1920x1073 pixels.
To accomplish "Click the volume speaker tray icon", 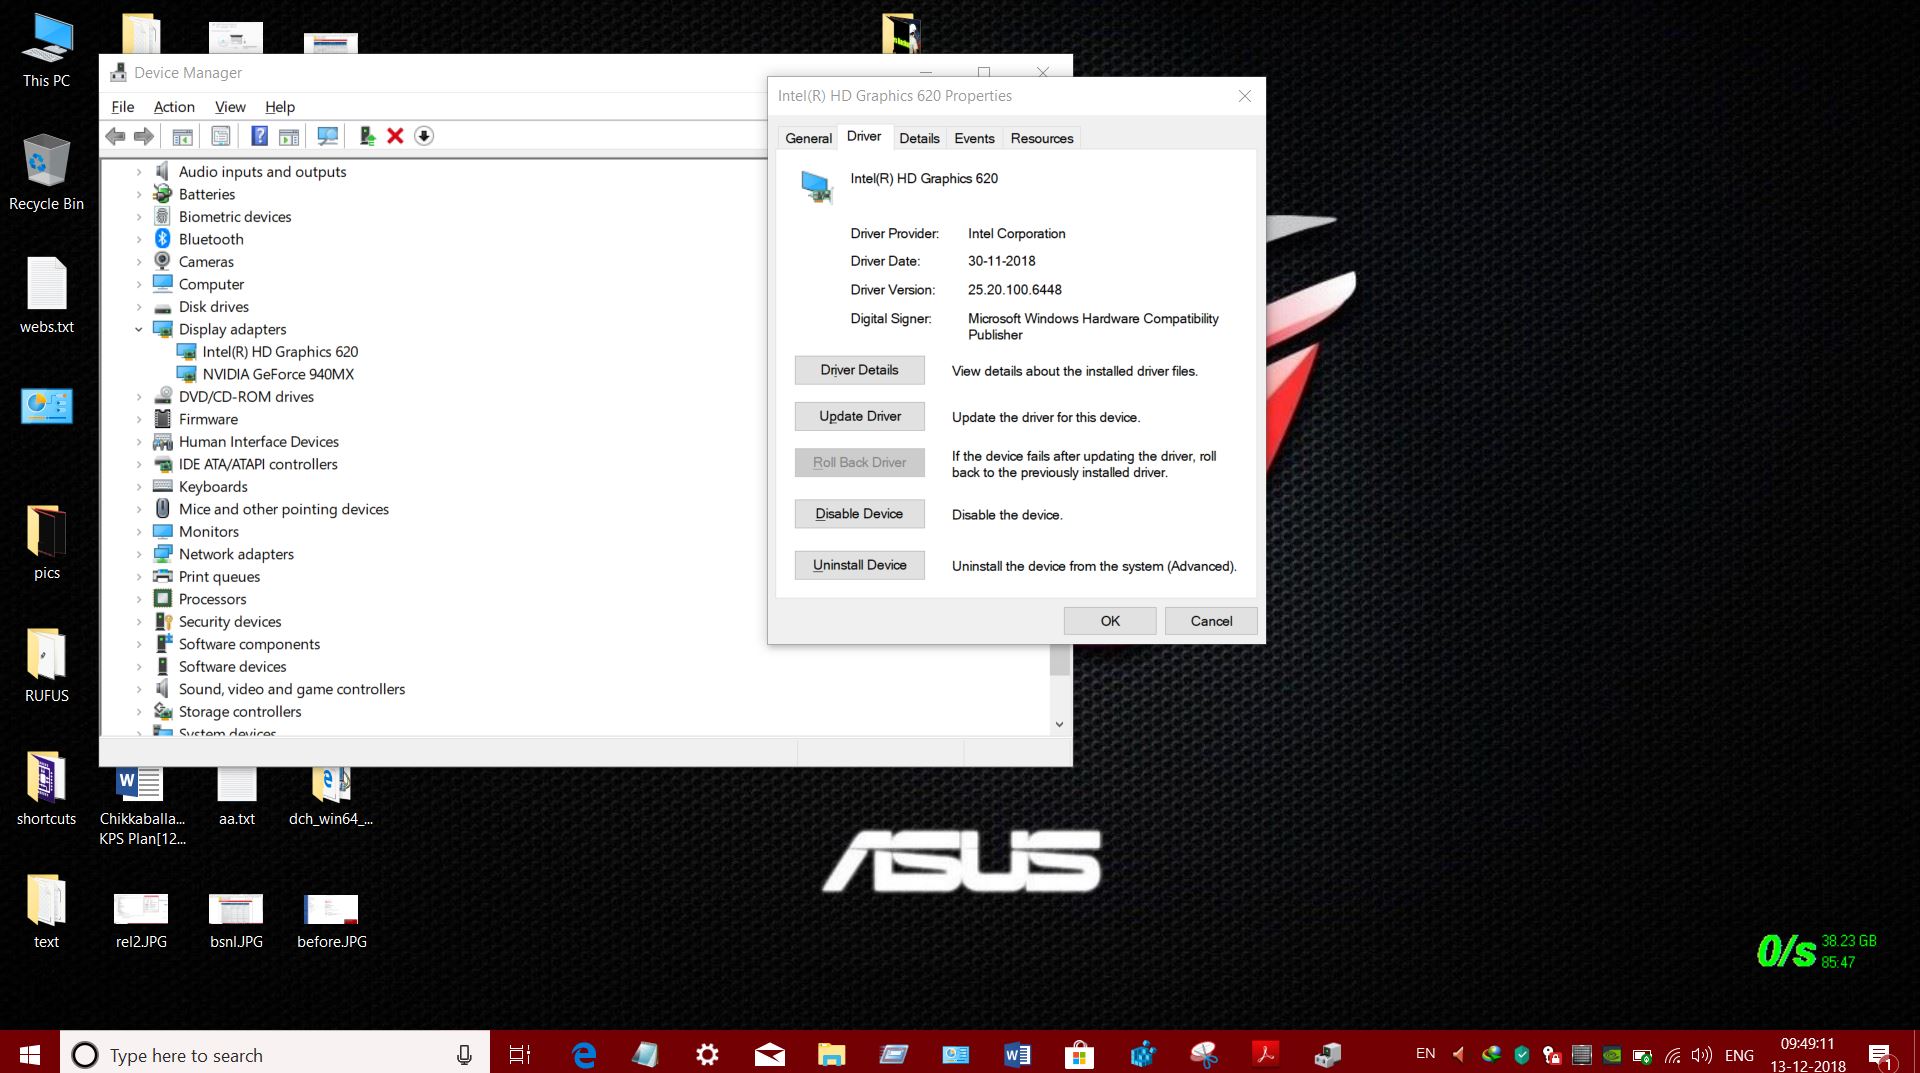I will (x=1701, y=1055).
